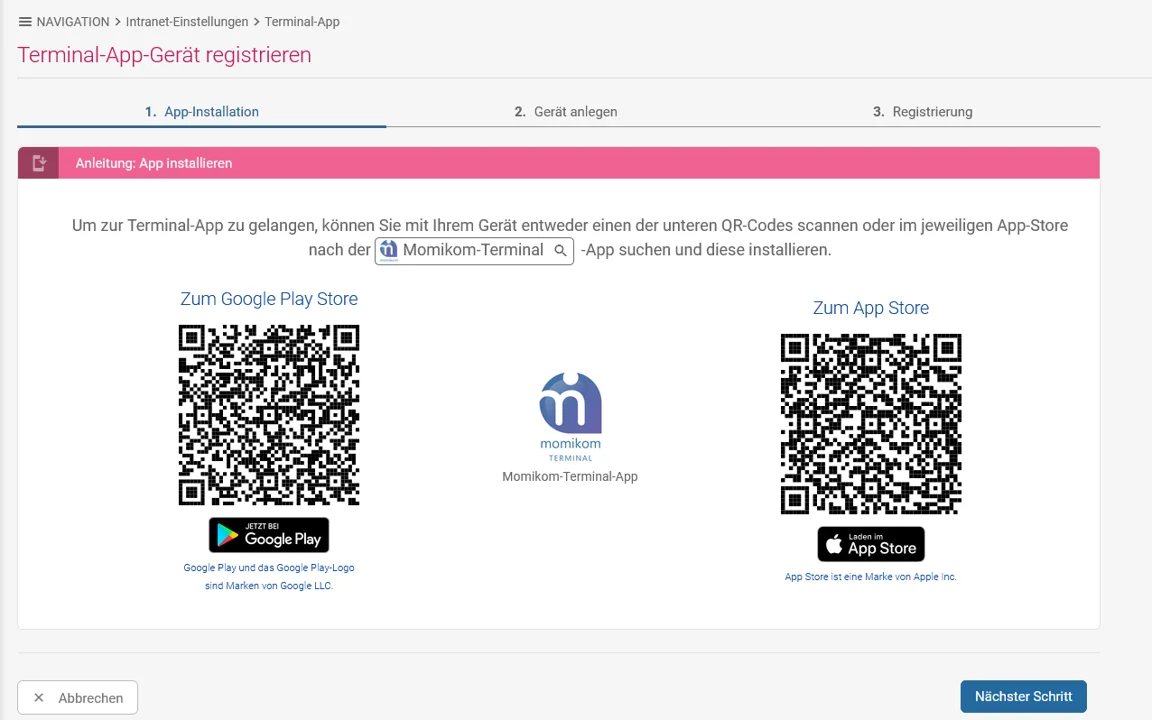Click the Momikom logo in search field
The height and width of the screenshot is (720, 1152).
(x=388, y=251)
